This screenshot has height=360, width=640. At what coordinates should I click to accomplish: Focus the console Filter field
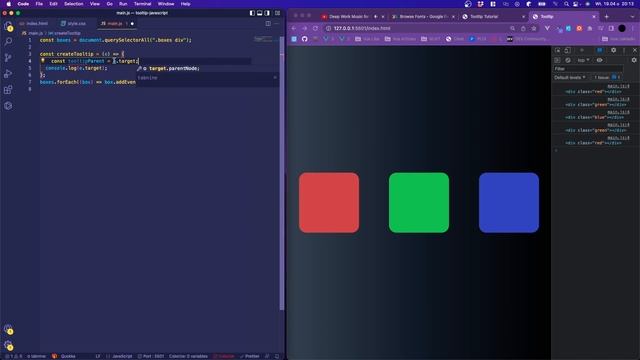point(588,69)
